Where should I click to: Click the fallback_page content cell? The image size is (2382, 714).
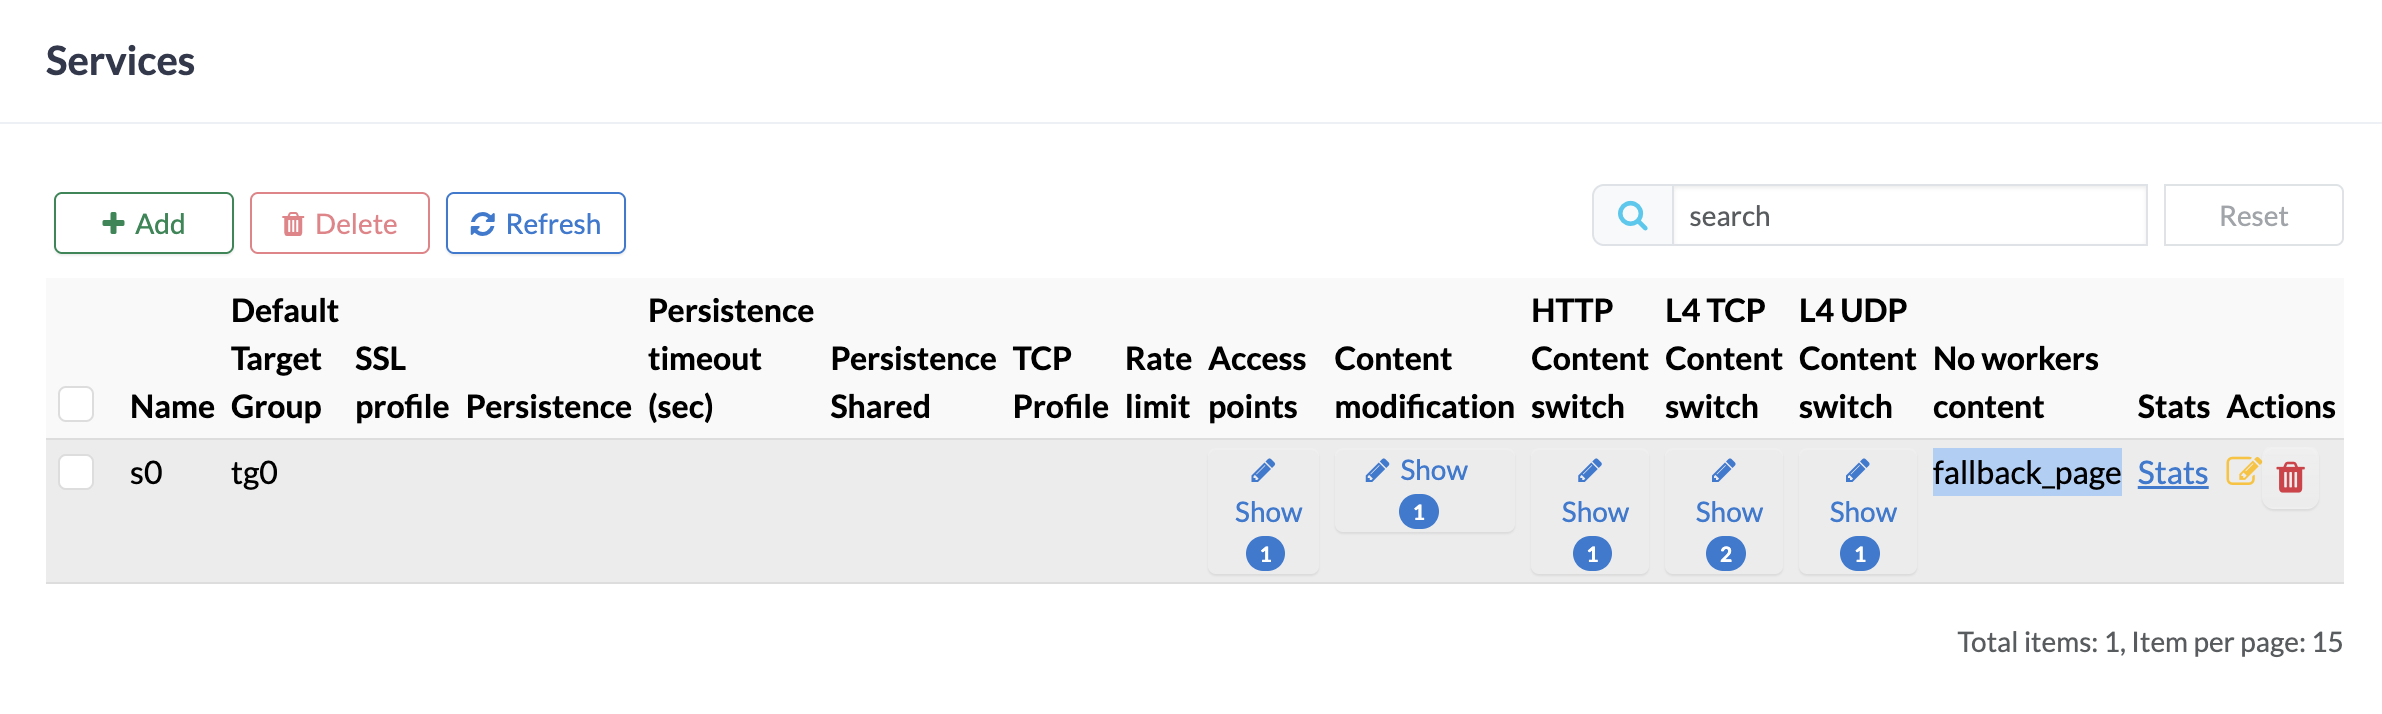pyautogui.click(x=2026, y=473)
